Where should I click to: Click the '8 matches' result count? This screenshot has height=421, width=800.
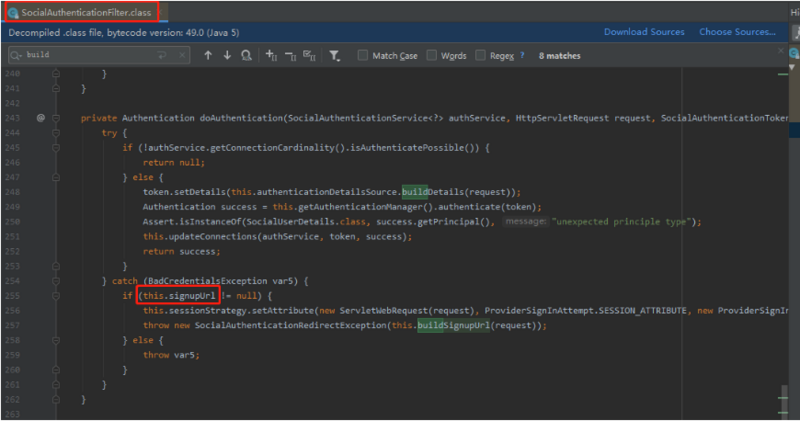pyautogui.click(x=560, y=56)
